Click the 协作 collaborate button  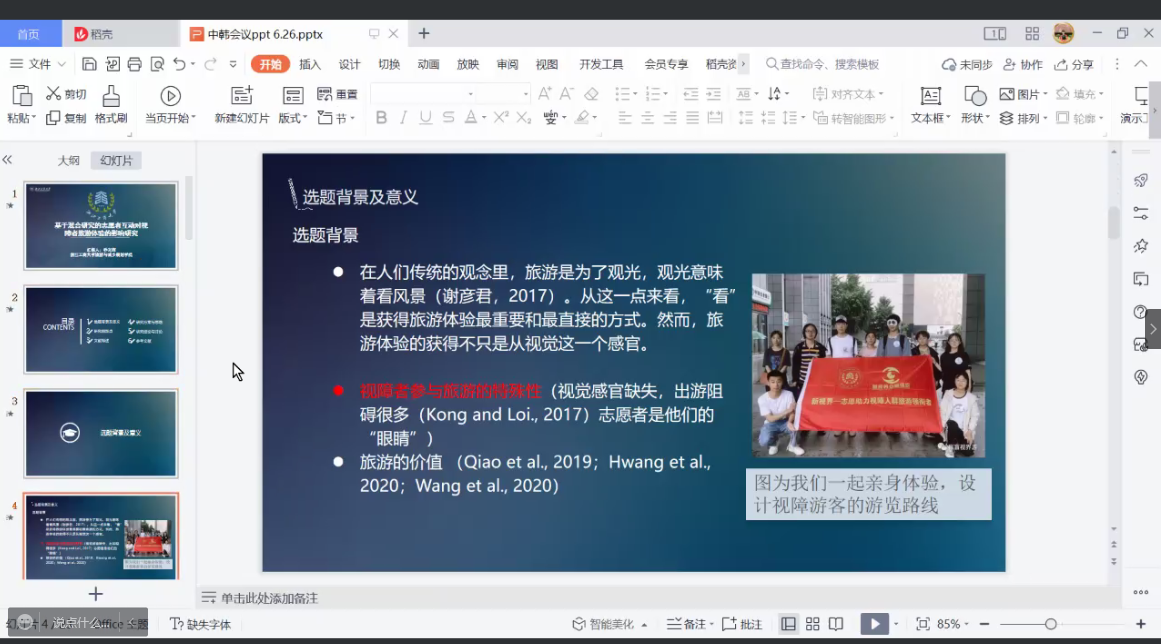pyautogui.click(x=1023, y=64)
